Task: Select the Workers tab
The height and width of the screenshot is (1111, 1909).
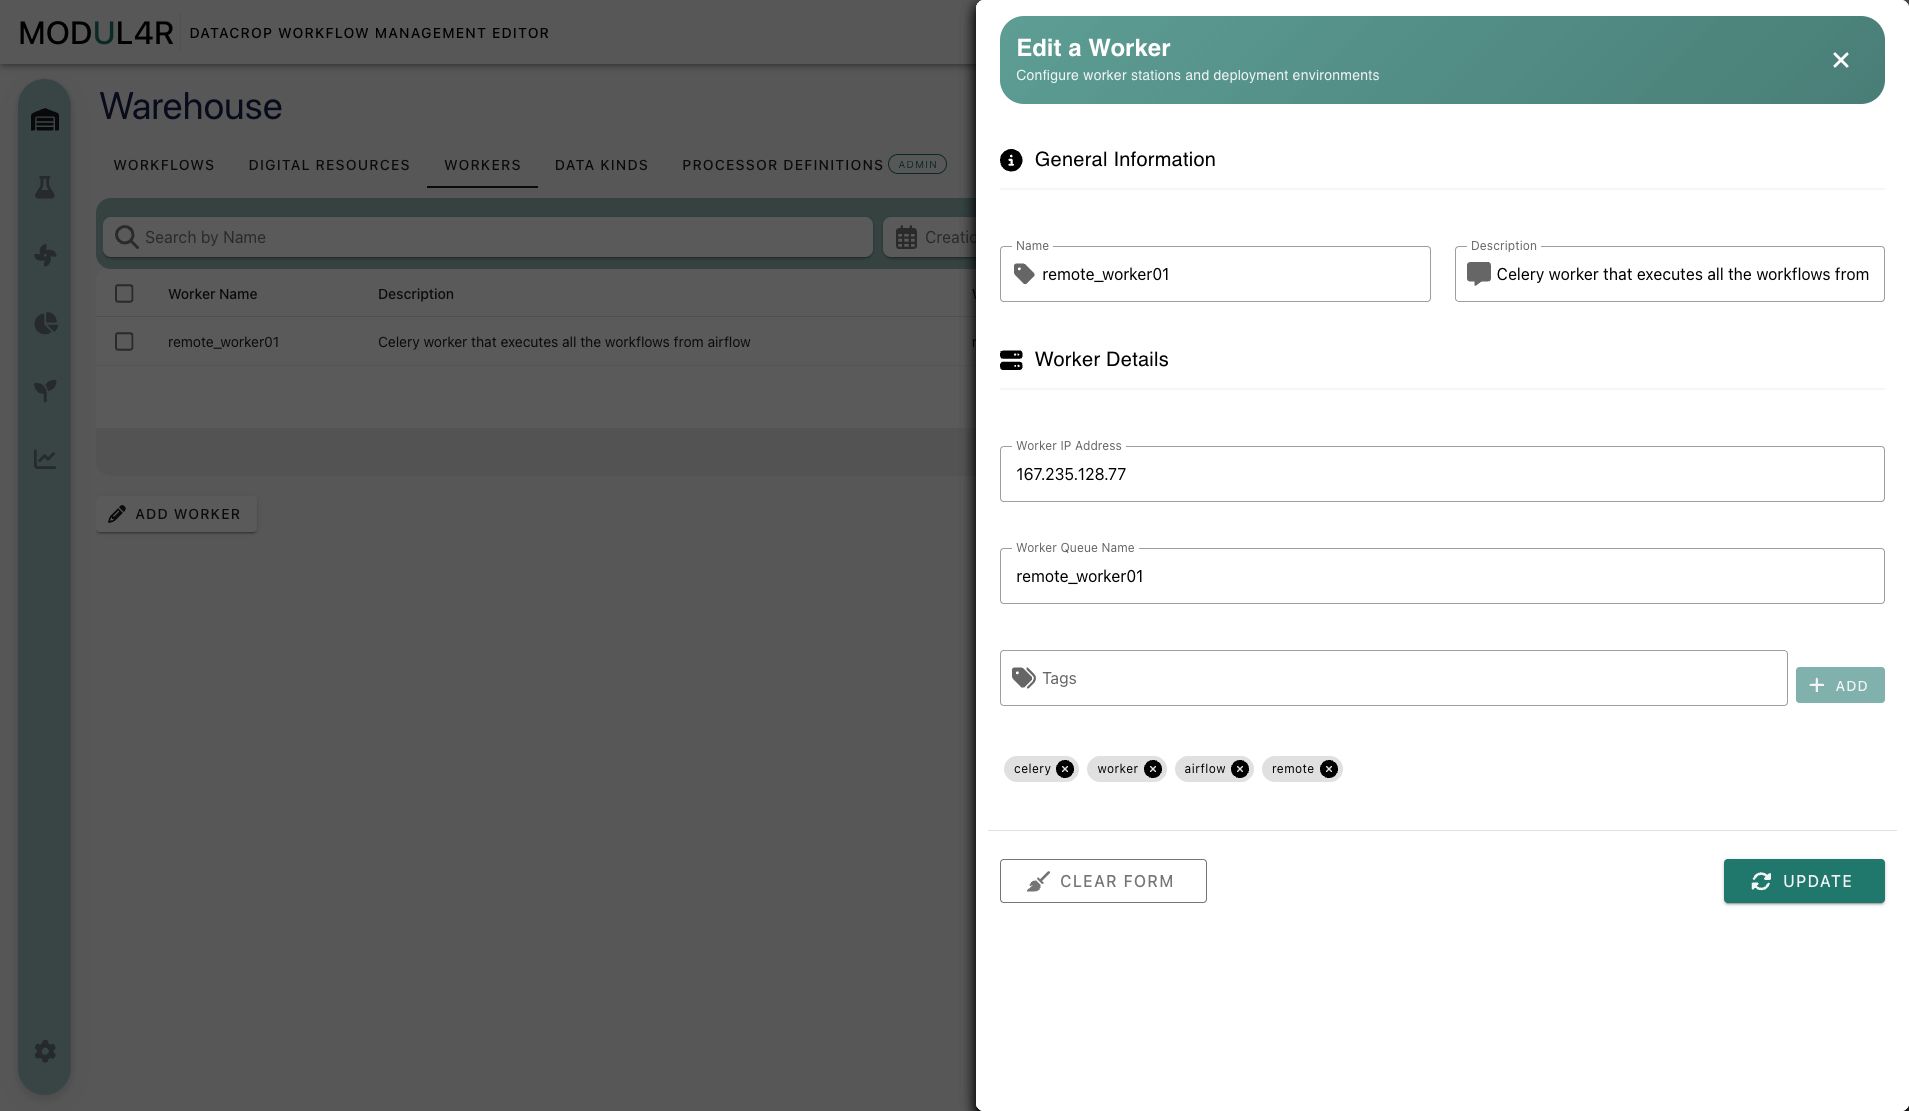Action: [482, 165]
